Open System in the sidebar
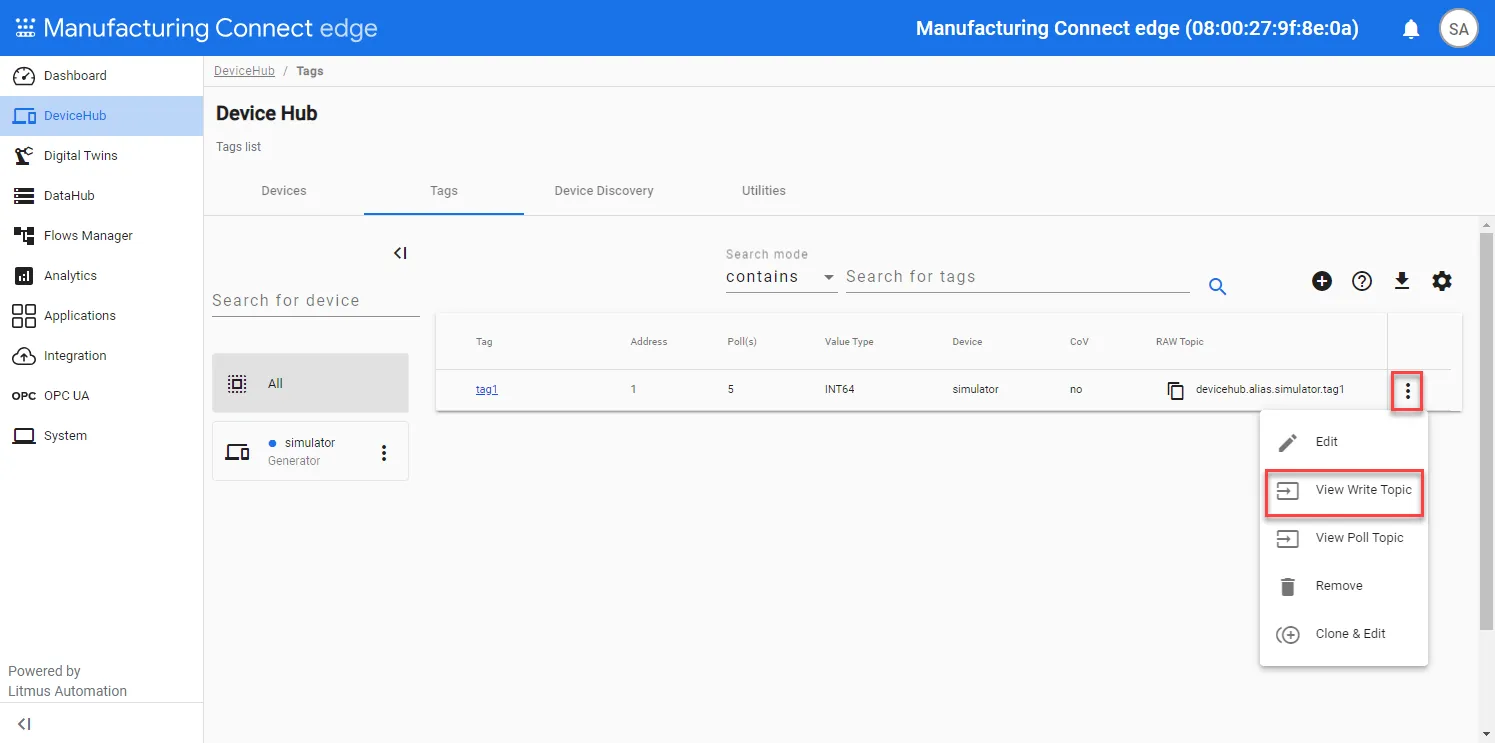The image size is (1495, 743). click(x=101, y=436)
